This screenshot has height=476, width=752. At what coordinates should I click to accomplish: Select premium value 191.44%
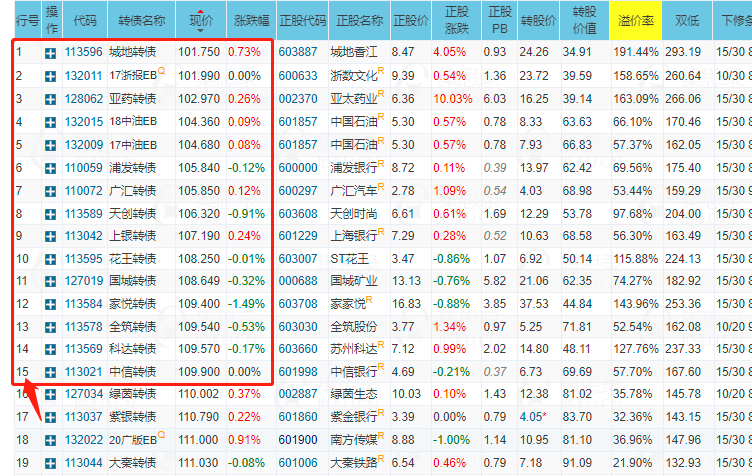(x=635, y=52)
